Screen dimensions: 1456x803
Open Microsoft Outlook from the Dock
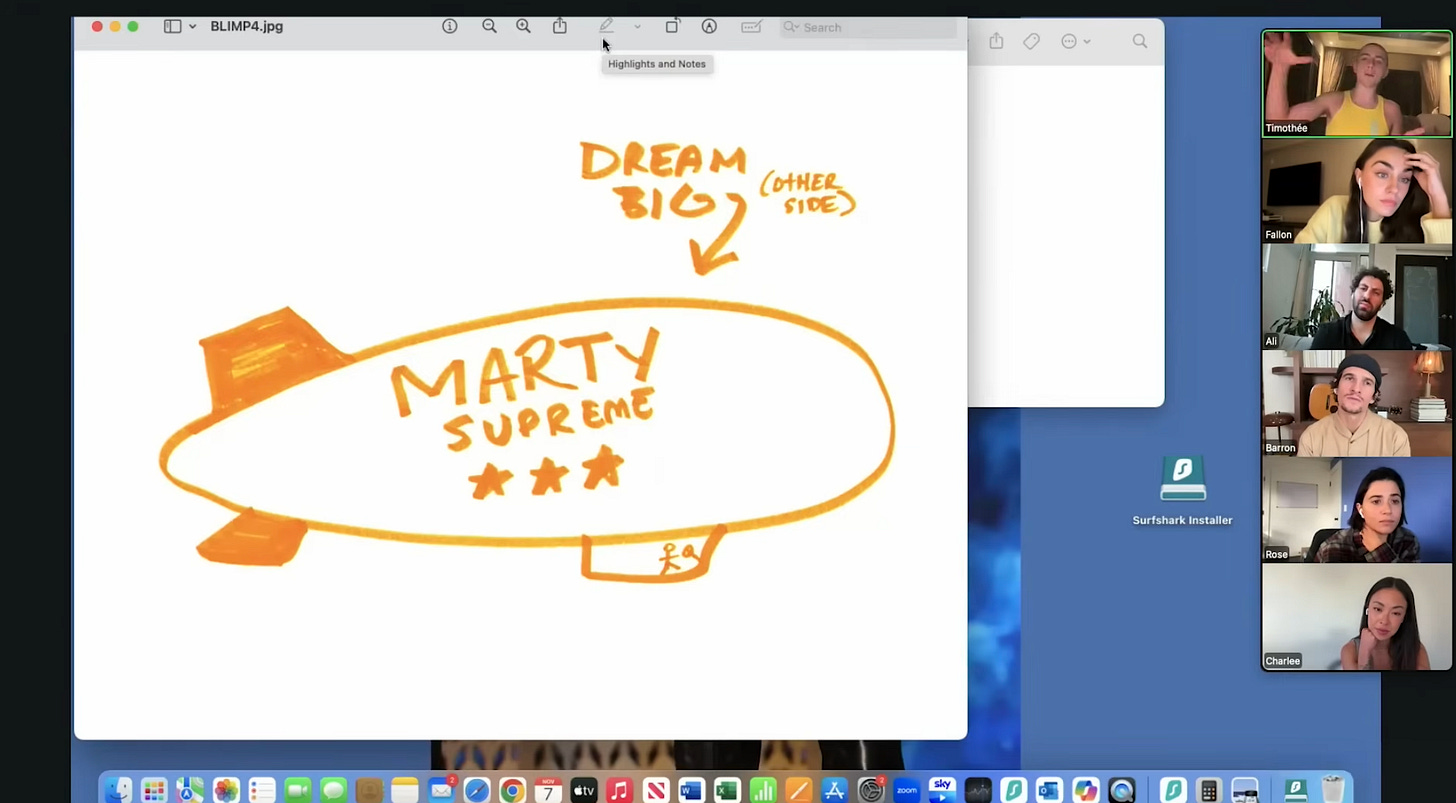coord(1049,790)
